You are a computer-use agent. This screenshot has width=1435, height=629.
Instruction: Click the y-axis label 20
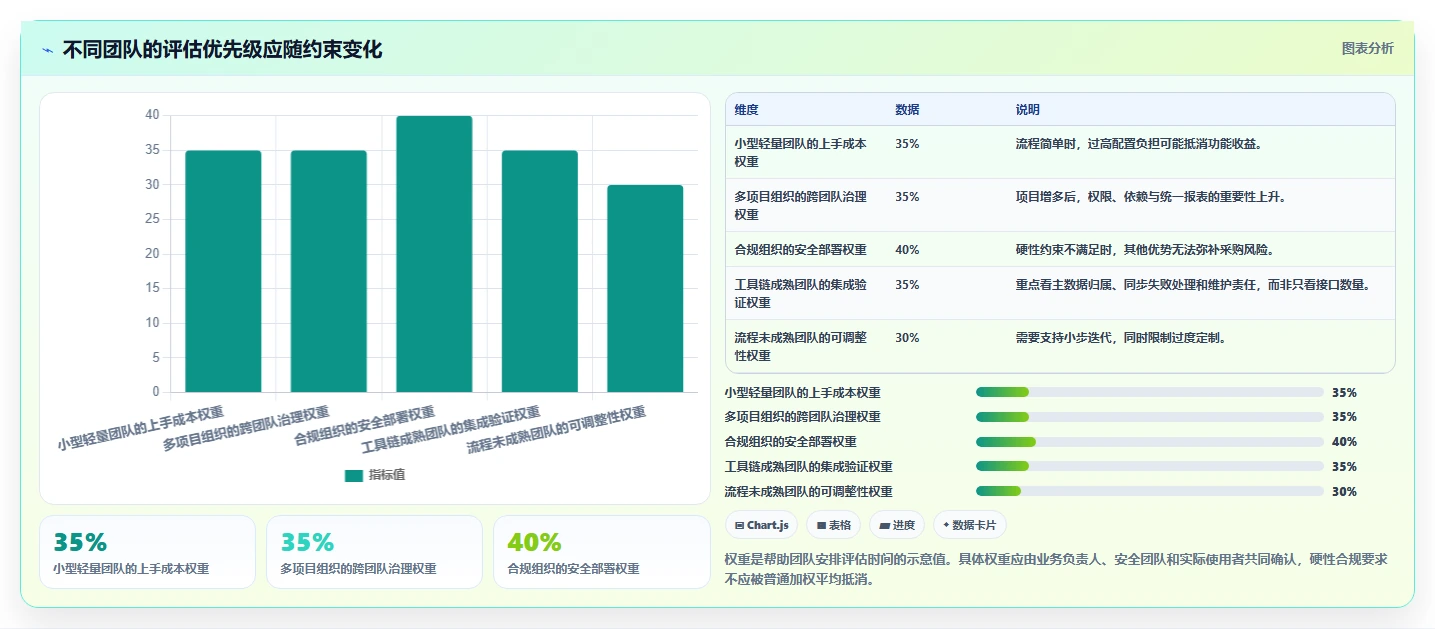[x=152, y=253]
